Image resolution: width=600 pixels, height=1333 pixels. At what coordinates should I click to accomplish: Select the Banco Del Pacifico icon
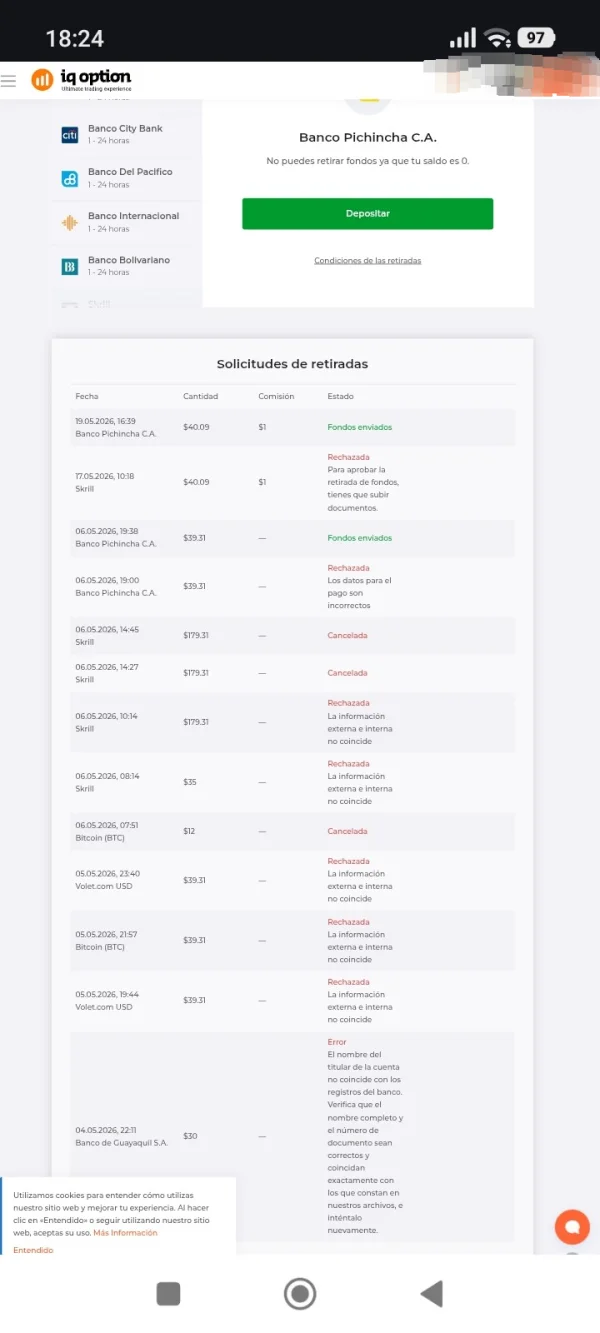coord(70,178)
